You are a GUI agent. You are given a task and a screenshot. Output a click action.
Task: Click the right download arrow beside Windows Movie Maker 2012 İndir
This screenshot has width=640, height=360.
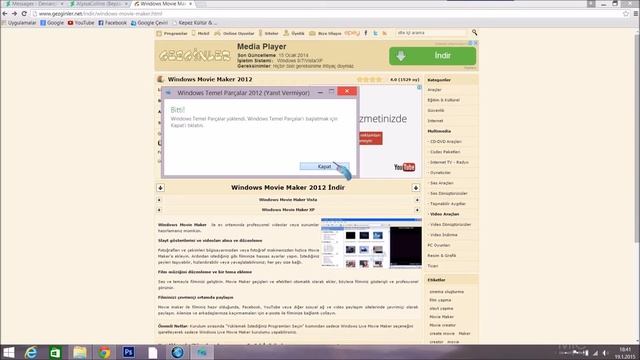[x=416, y=188]
